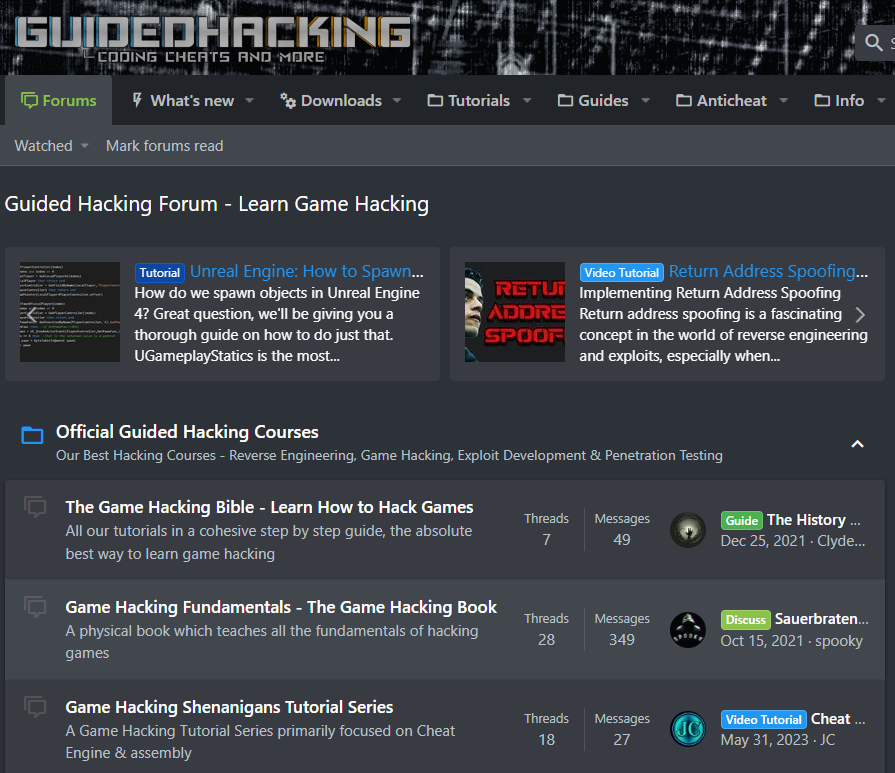Click the 'Our Best Hacking Courses' category description
The width and height of the screenshot is (895, 773).
(389, 456)
